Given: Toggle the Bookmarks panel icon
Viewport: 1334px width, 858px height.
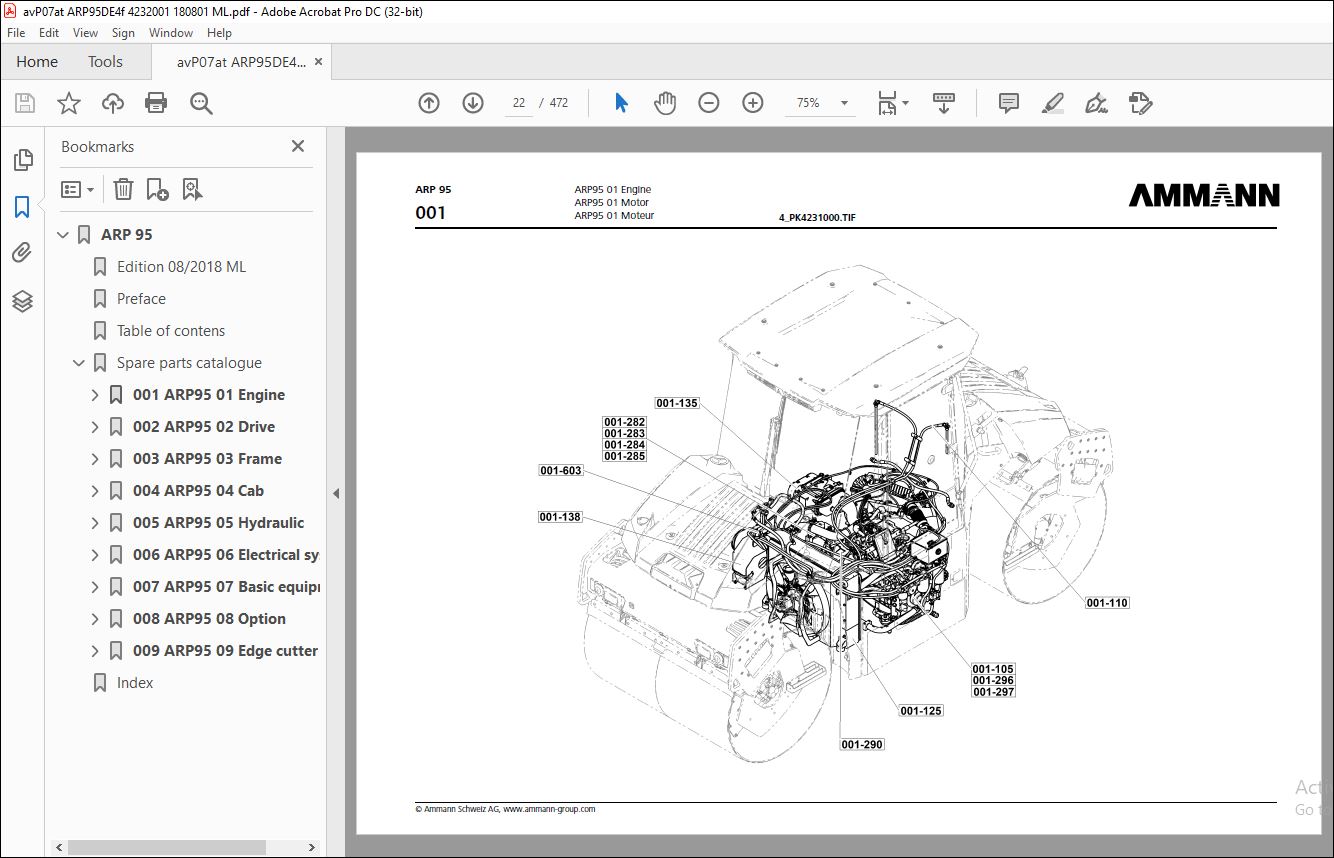Looking at the screenshot, I should [x=22, y=207].
